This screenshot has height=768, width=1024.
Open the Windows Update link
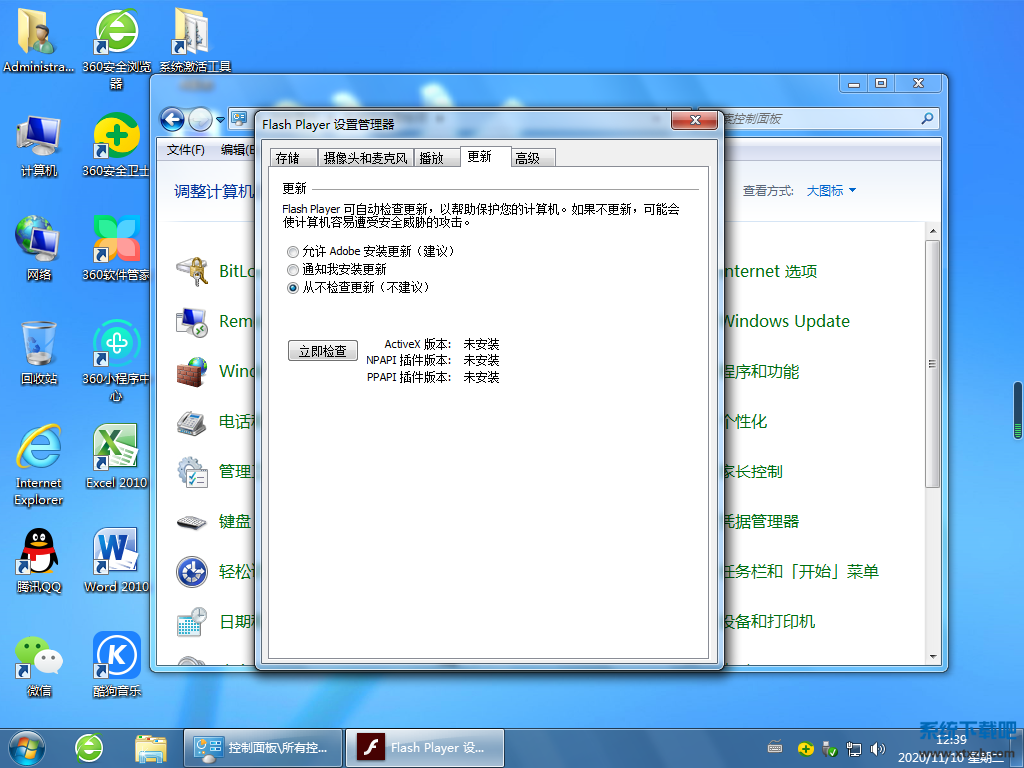point(785,321)
